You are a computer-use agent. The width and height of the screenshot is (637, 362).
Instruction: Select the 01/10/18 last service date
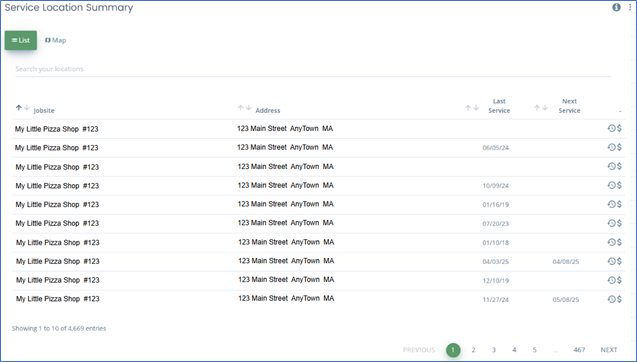(496, 243)
